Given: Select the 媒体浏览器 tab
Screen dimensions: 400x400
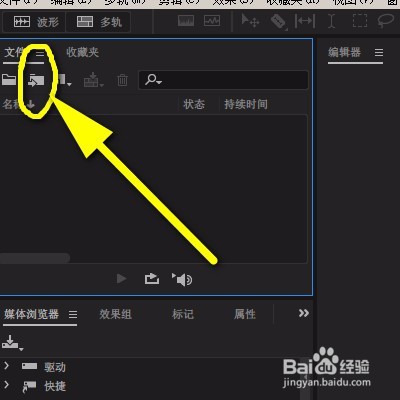Looking at the screenshot, I should click(31, 314).
